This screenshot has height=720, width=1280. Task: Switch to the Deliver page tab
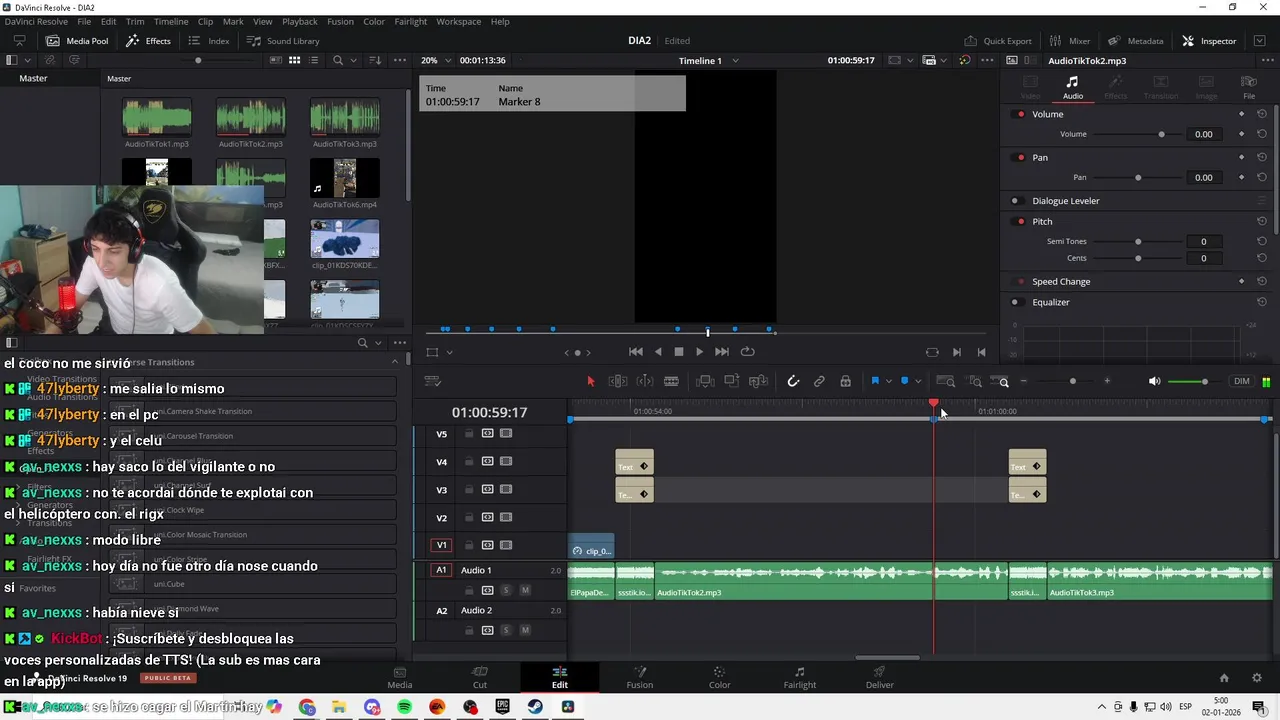click(879, 677)
